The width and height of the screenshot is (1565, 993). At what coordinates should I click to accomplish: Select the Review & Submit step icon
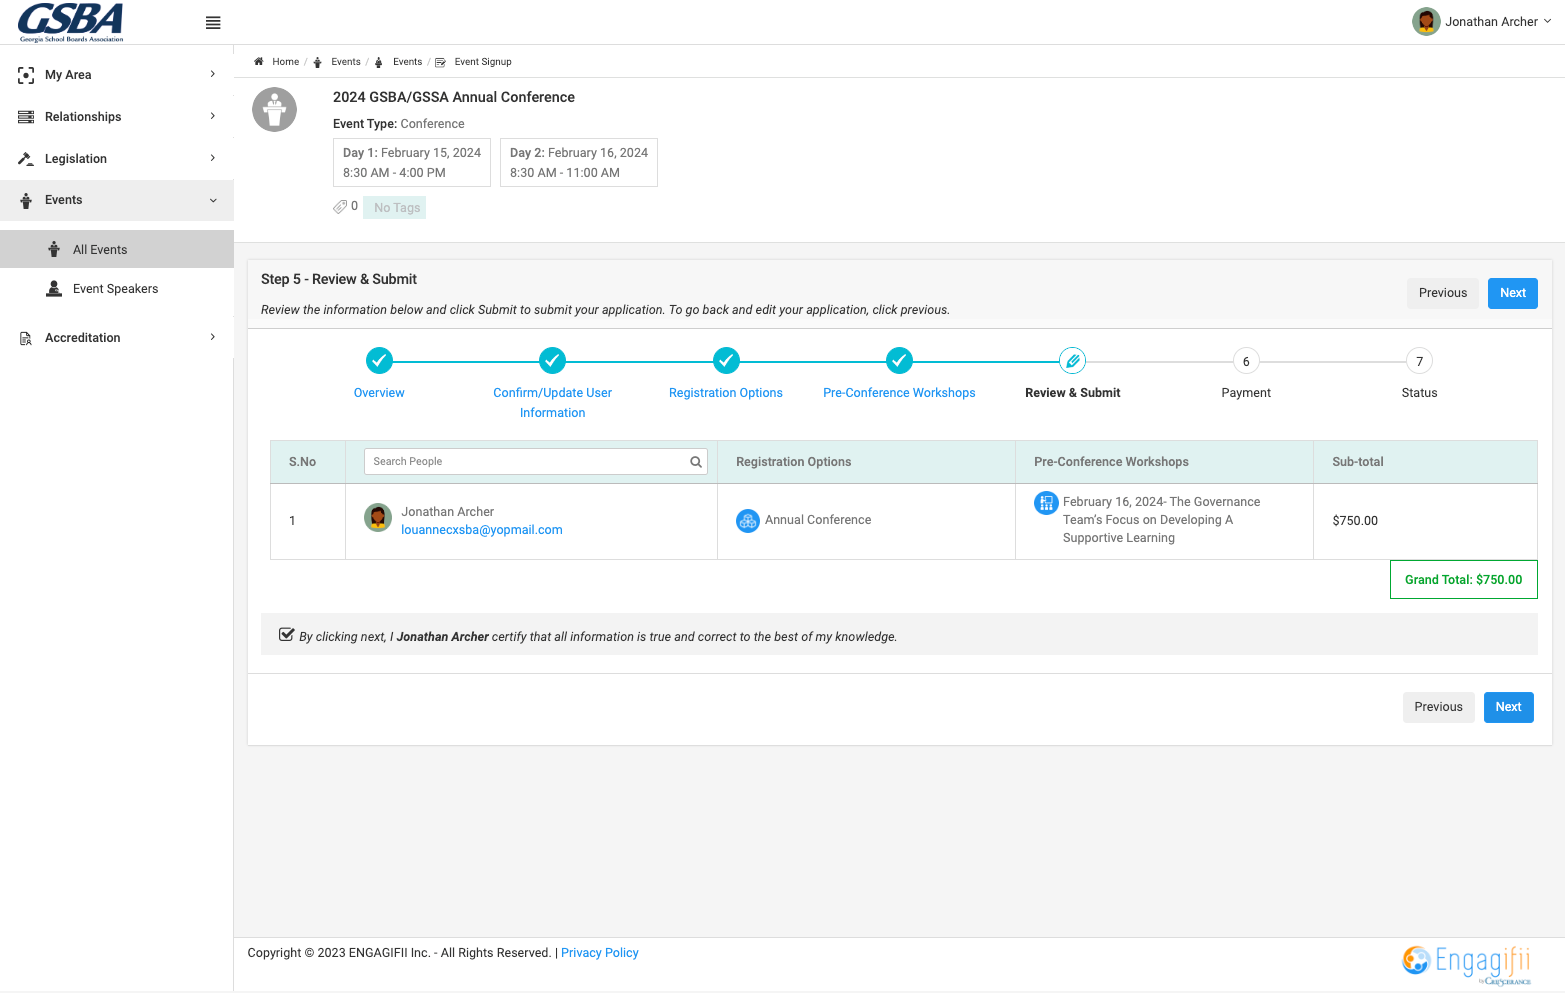pyautogui.click(x=1072, y=361)
